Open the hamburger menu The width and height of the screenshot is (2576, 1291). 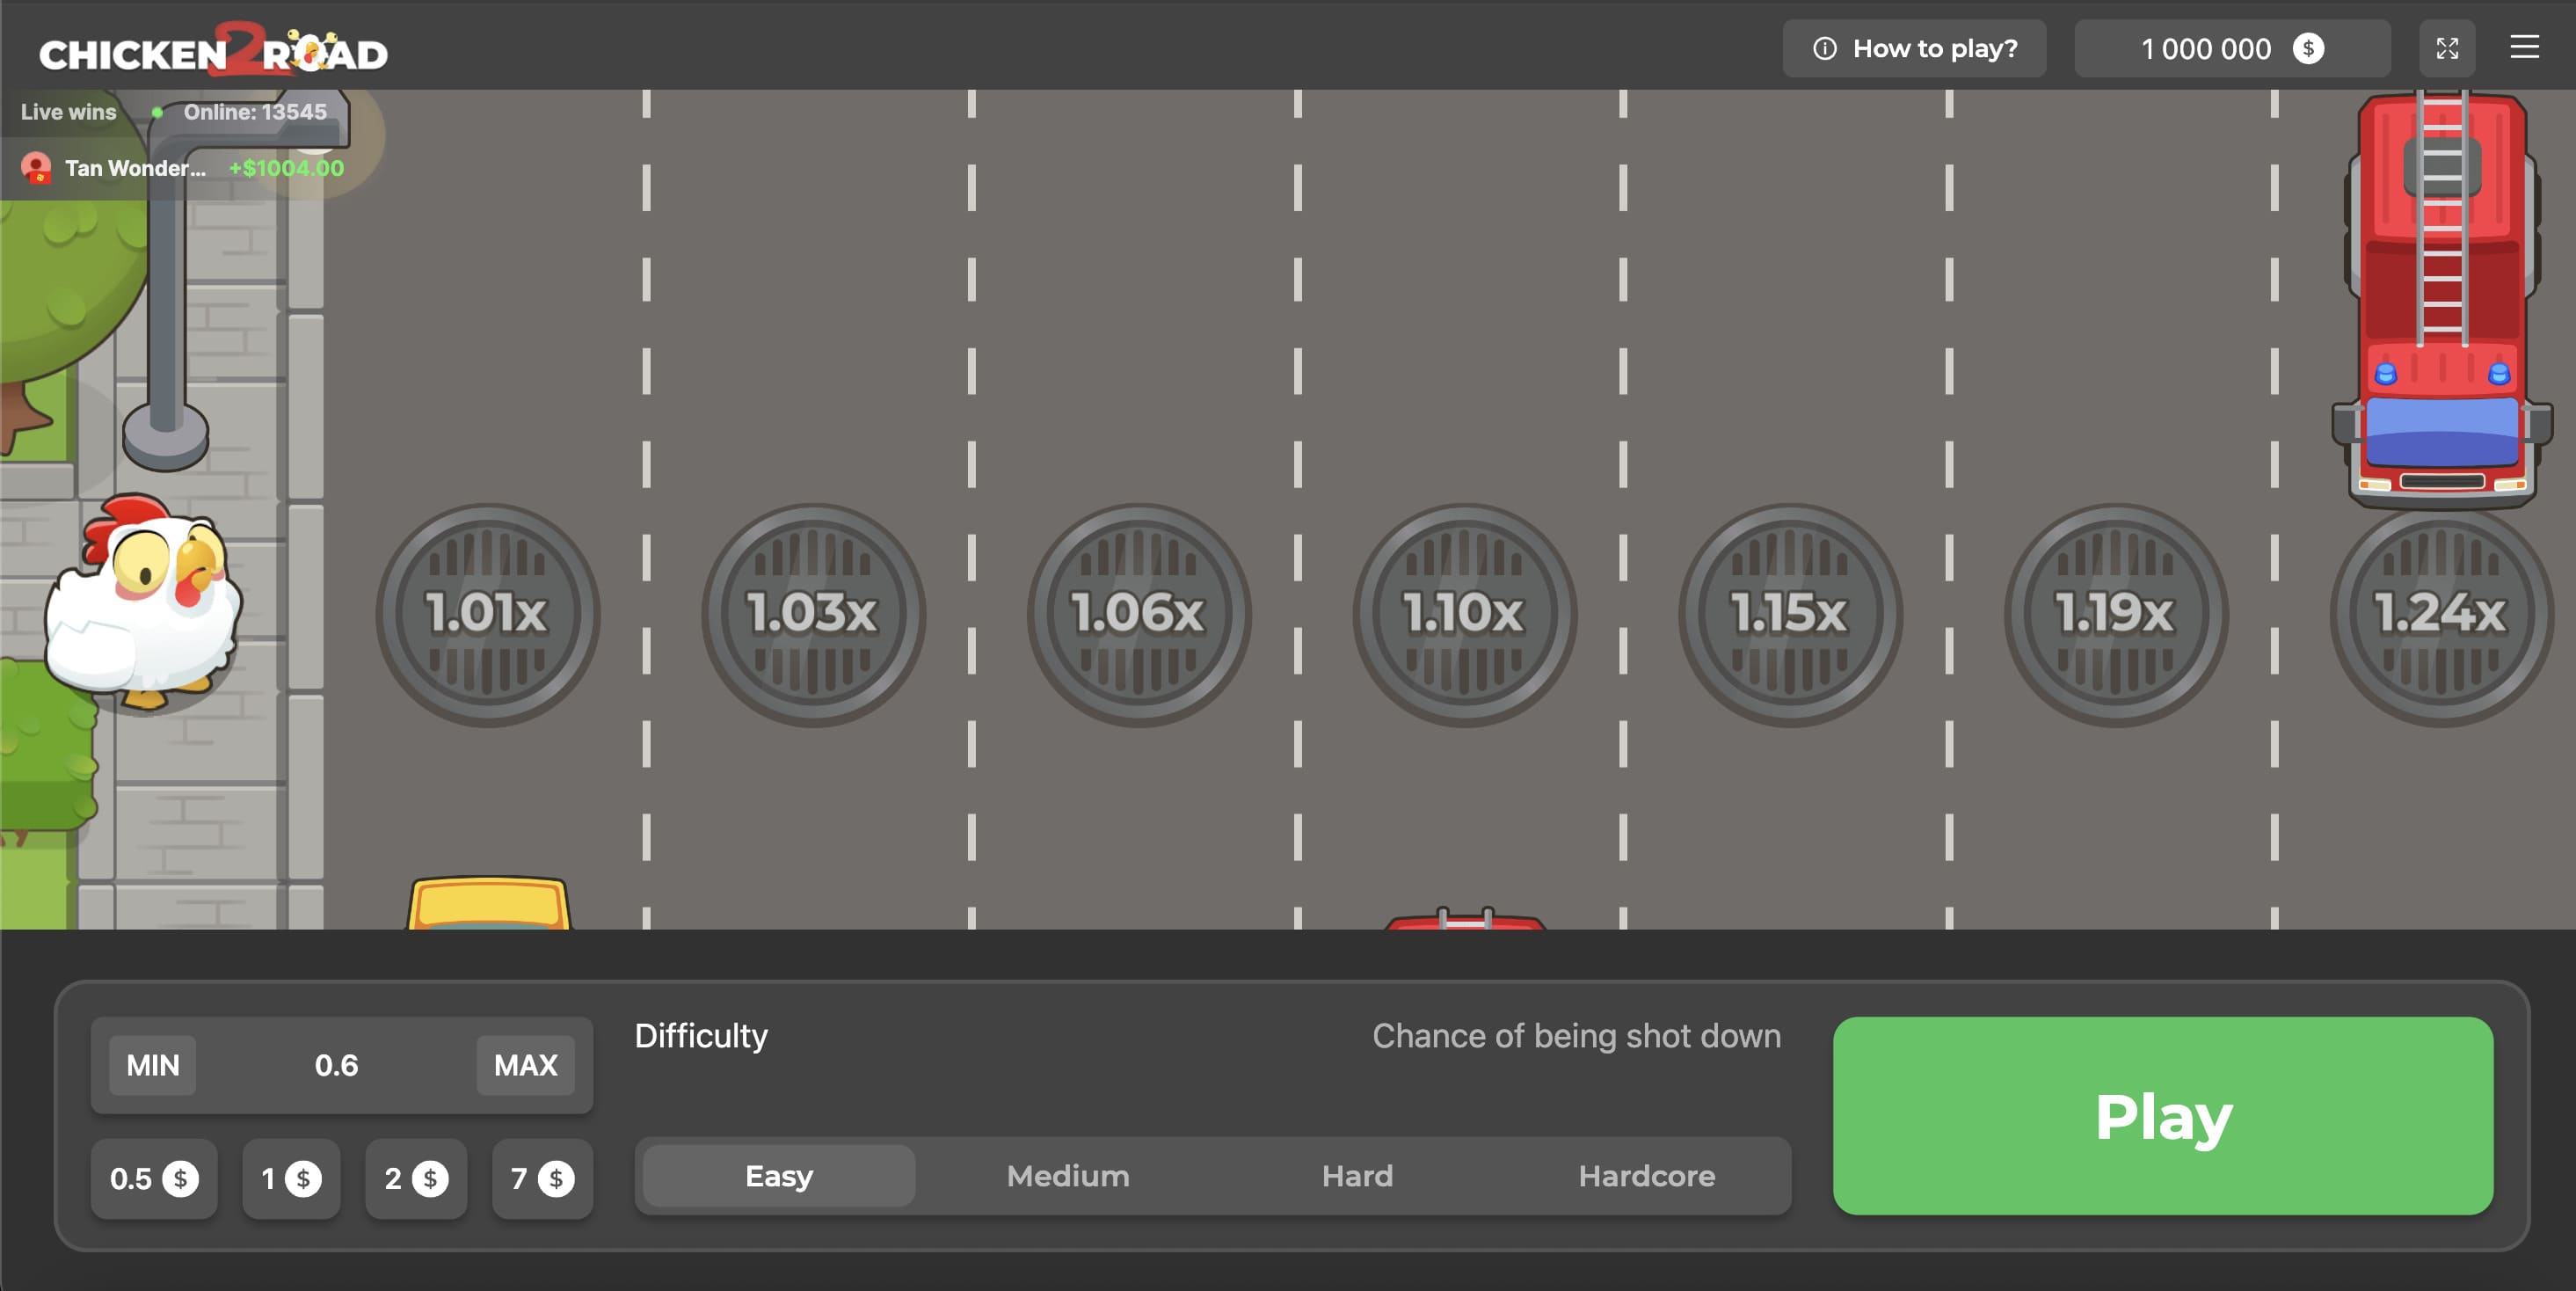pos(2524,47)
